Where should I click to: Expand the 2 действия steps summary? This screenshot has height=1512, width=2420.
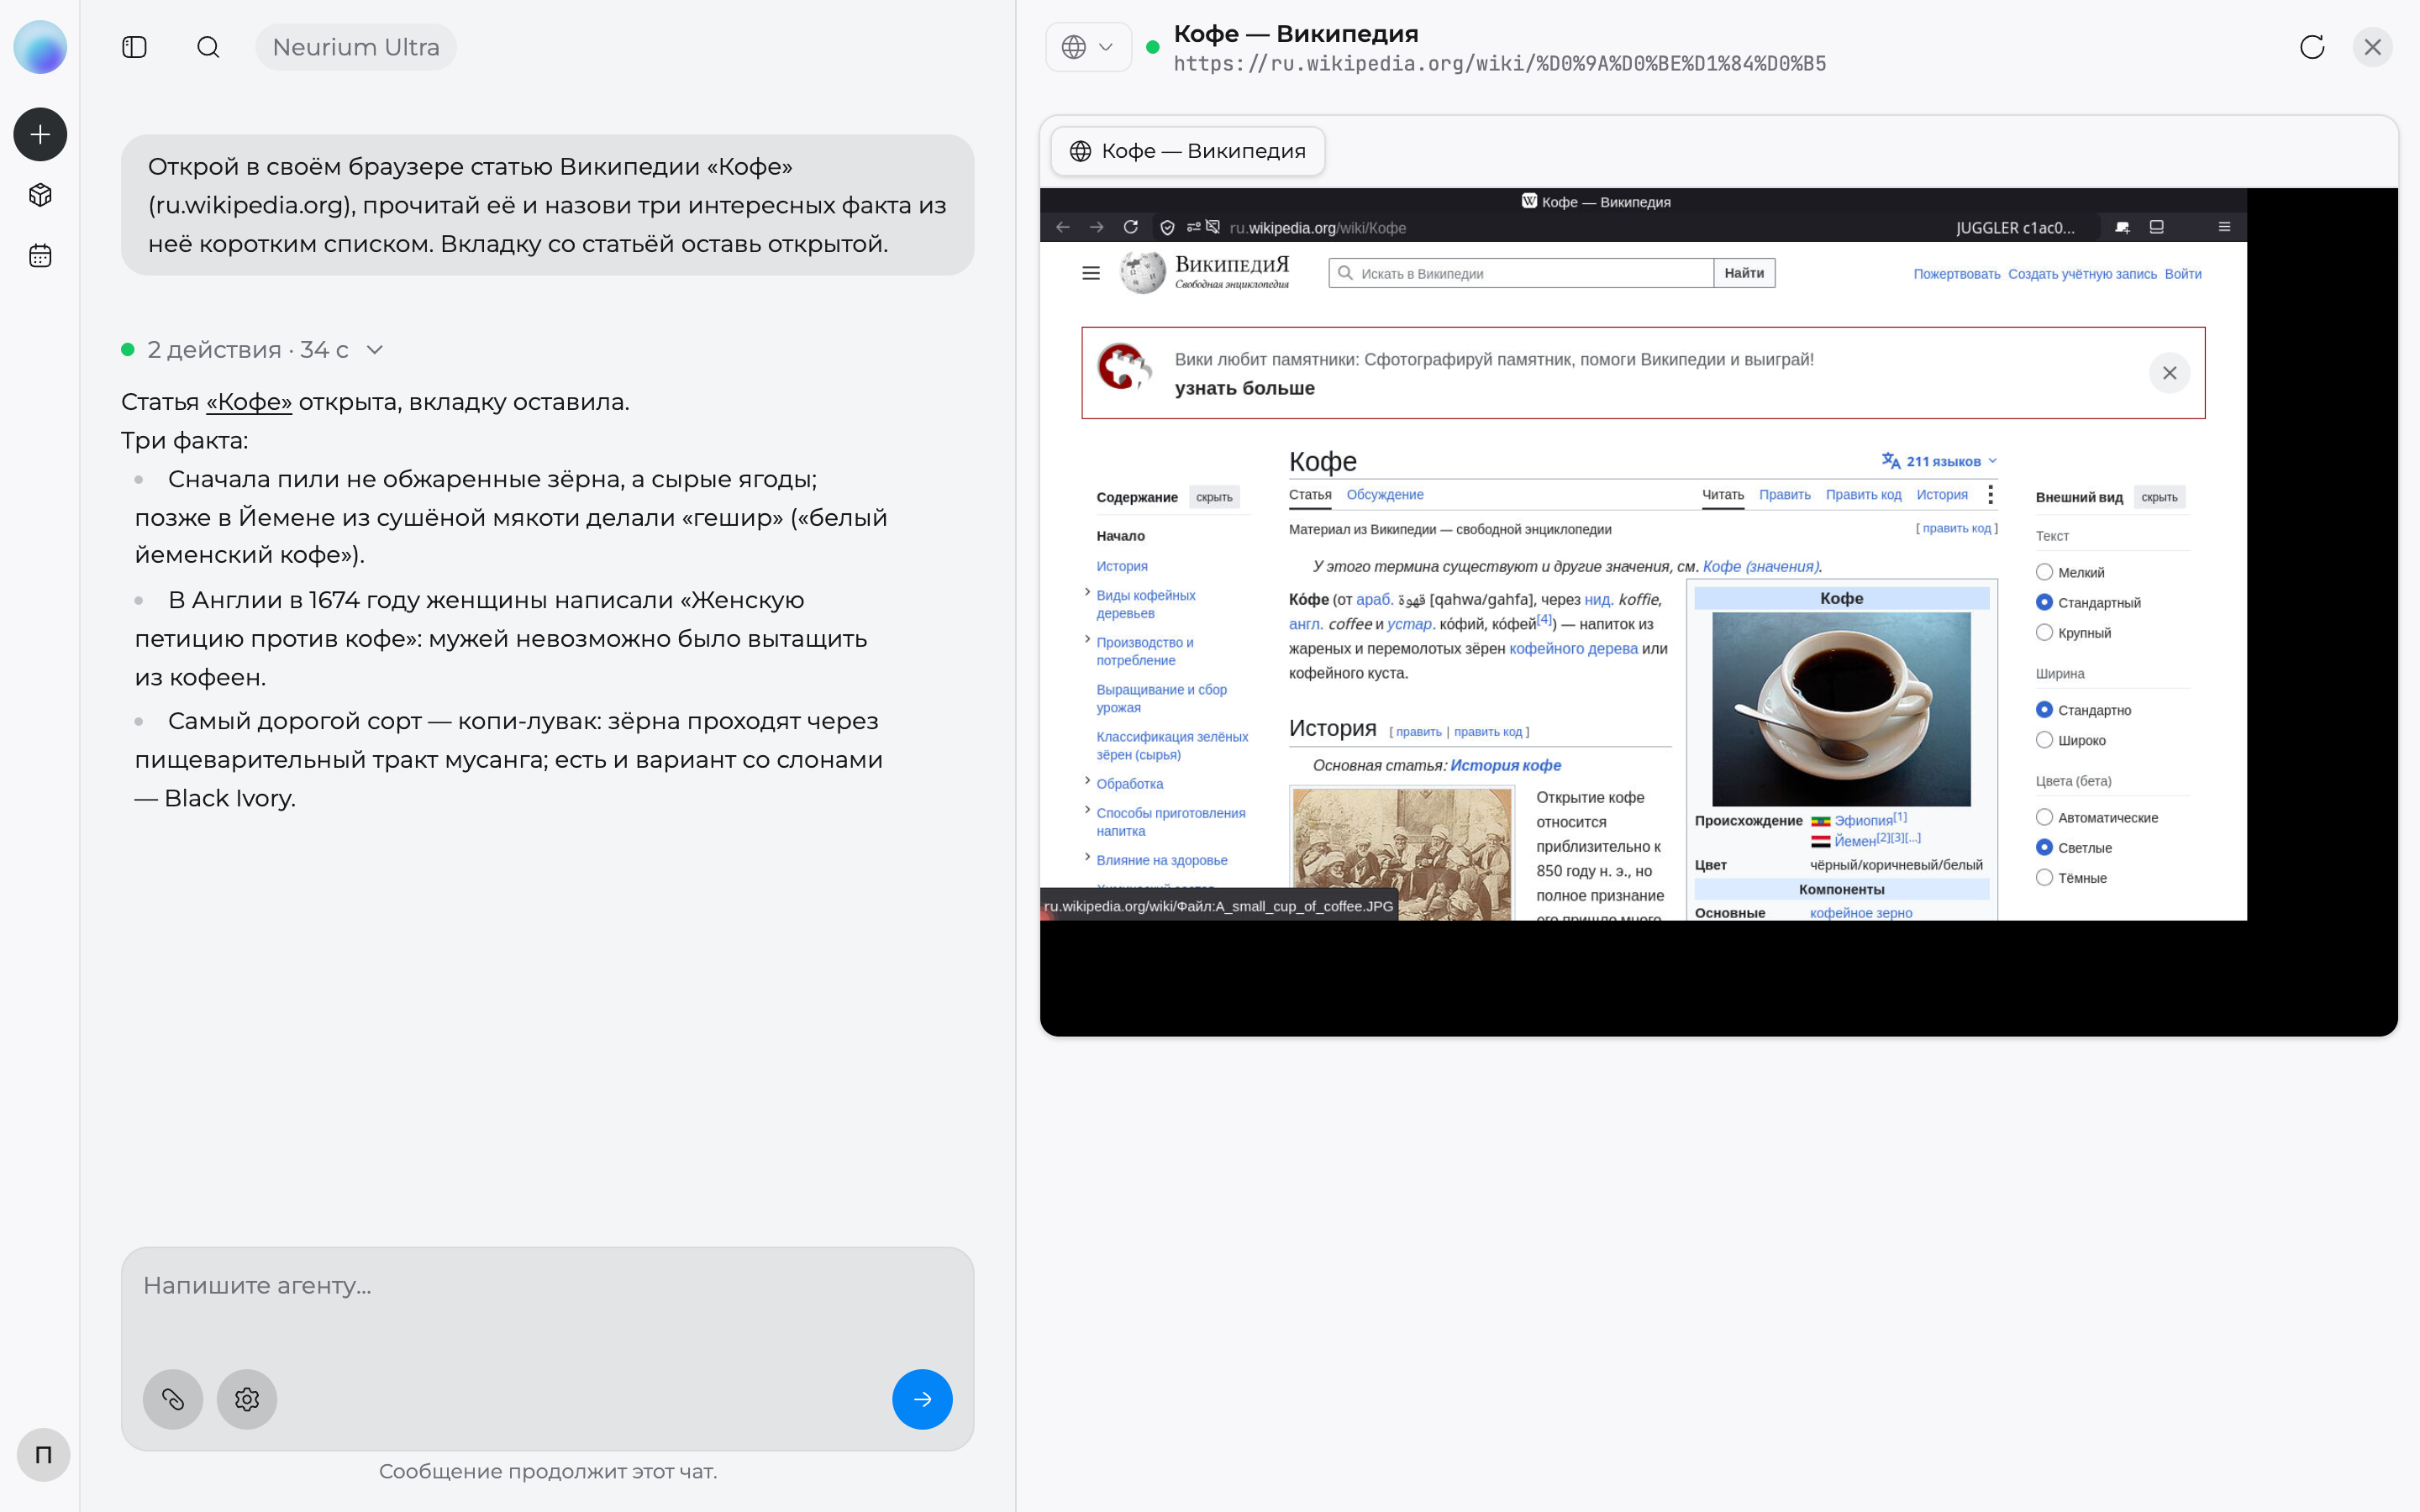coord(251,350)
